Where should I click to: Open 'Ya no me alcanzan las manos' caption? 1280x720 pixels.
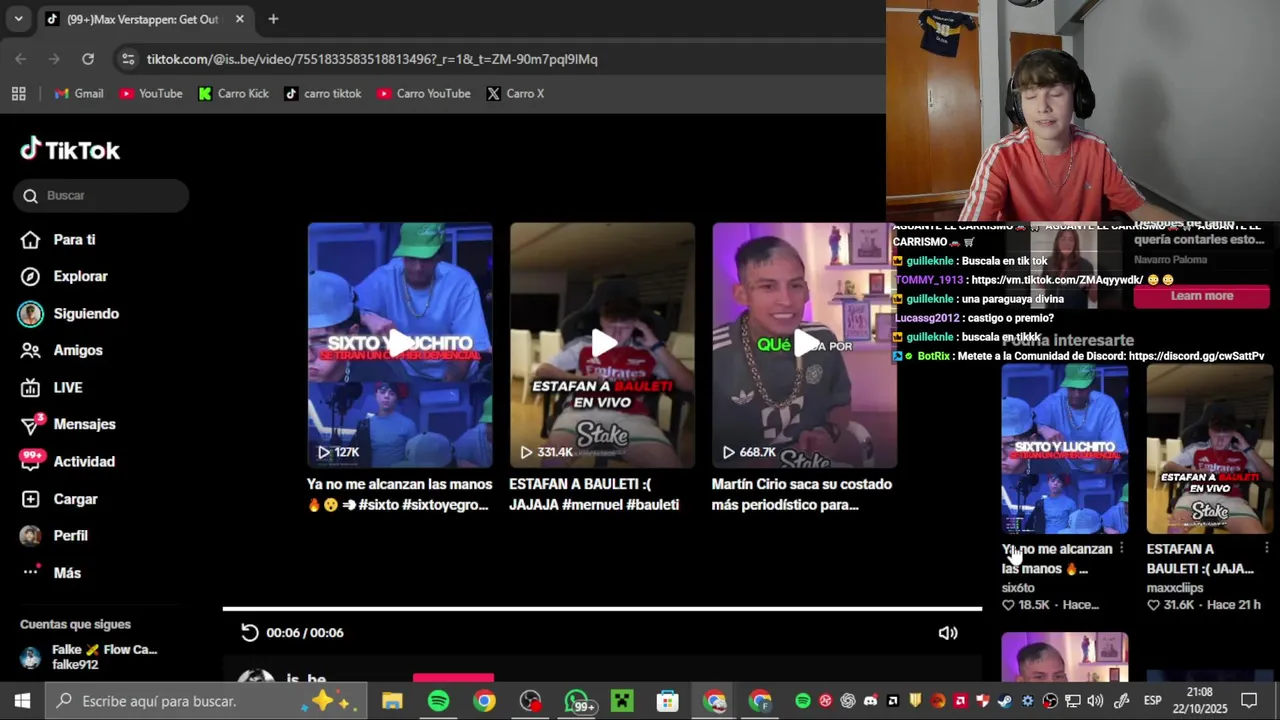point(399,494)
